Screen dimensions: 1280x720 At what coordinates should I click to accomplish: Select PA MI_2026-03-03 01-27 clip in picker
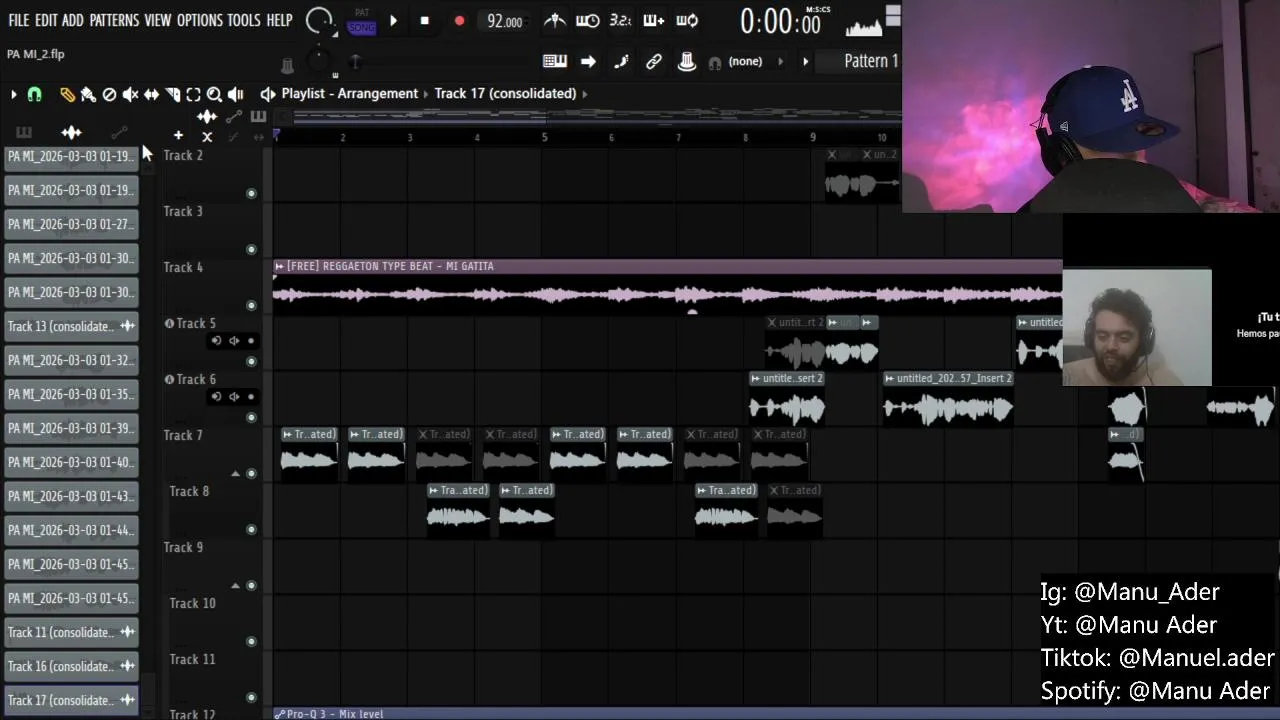pyautogui.click(x=71, y=224)
